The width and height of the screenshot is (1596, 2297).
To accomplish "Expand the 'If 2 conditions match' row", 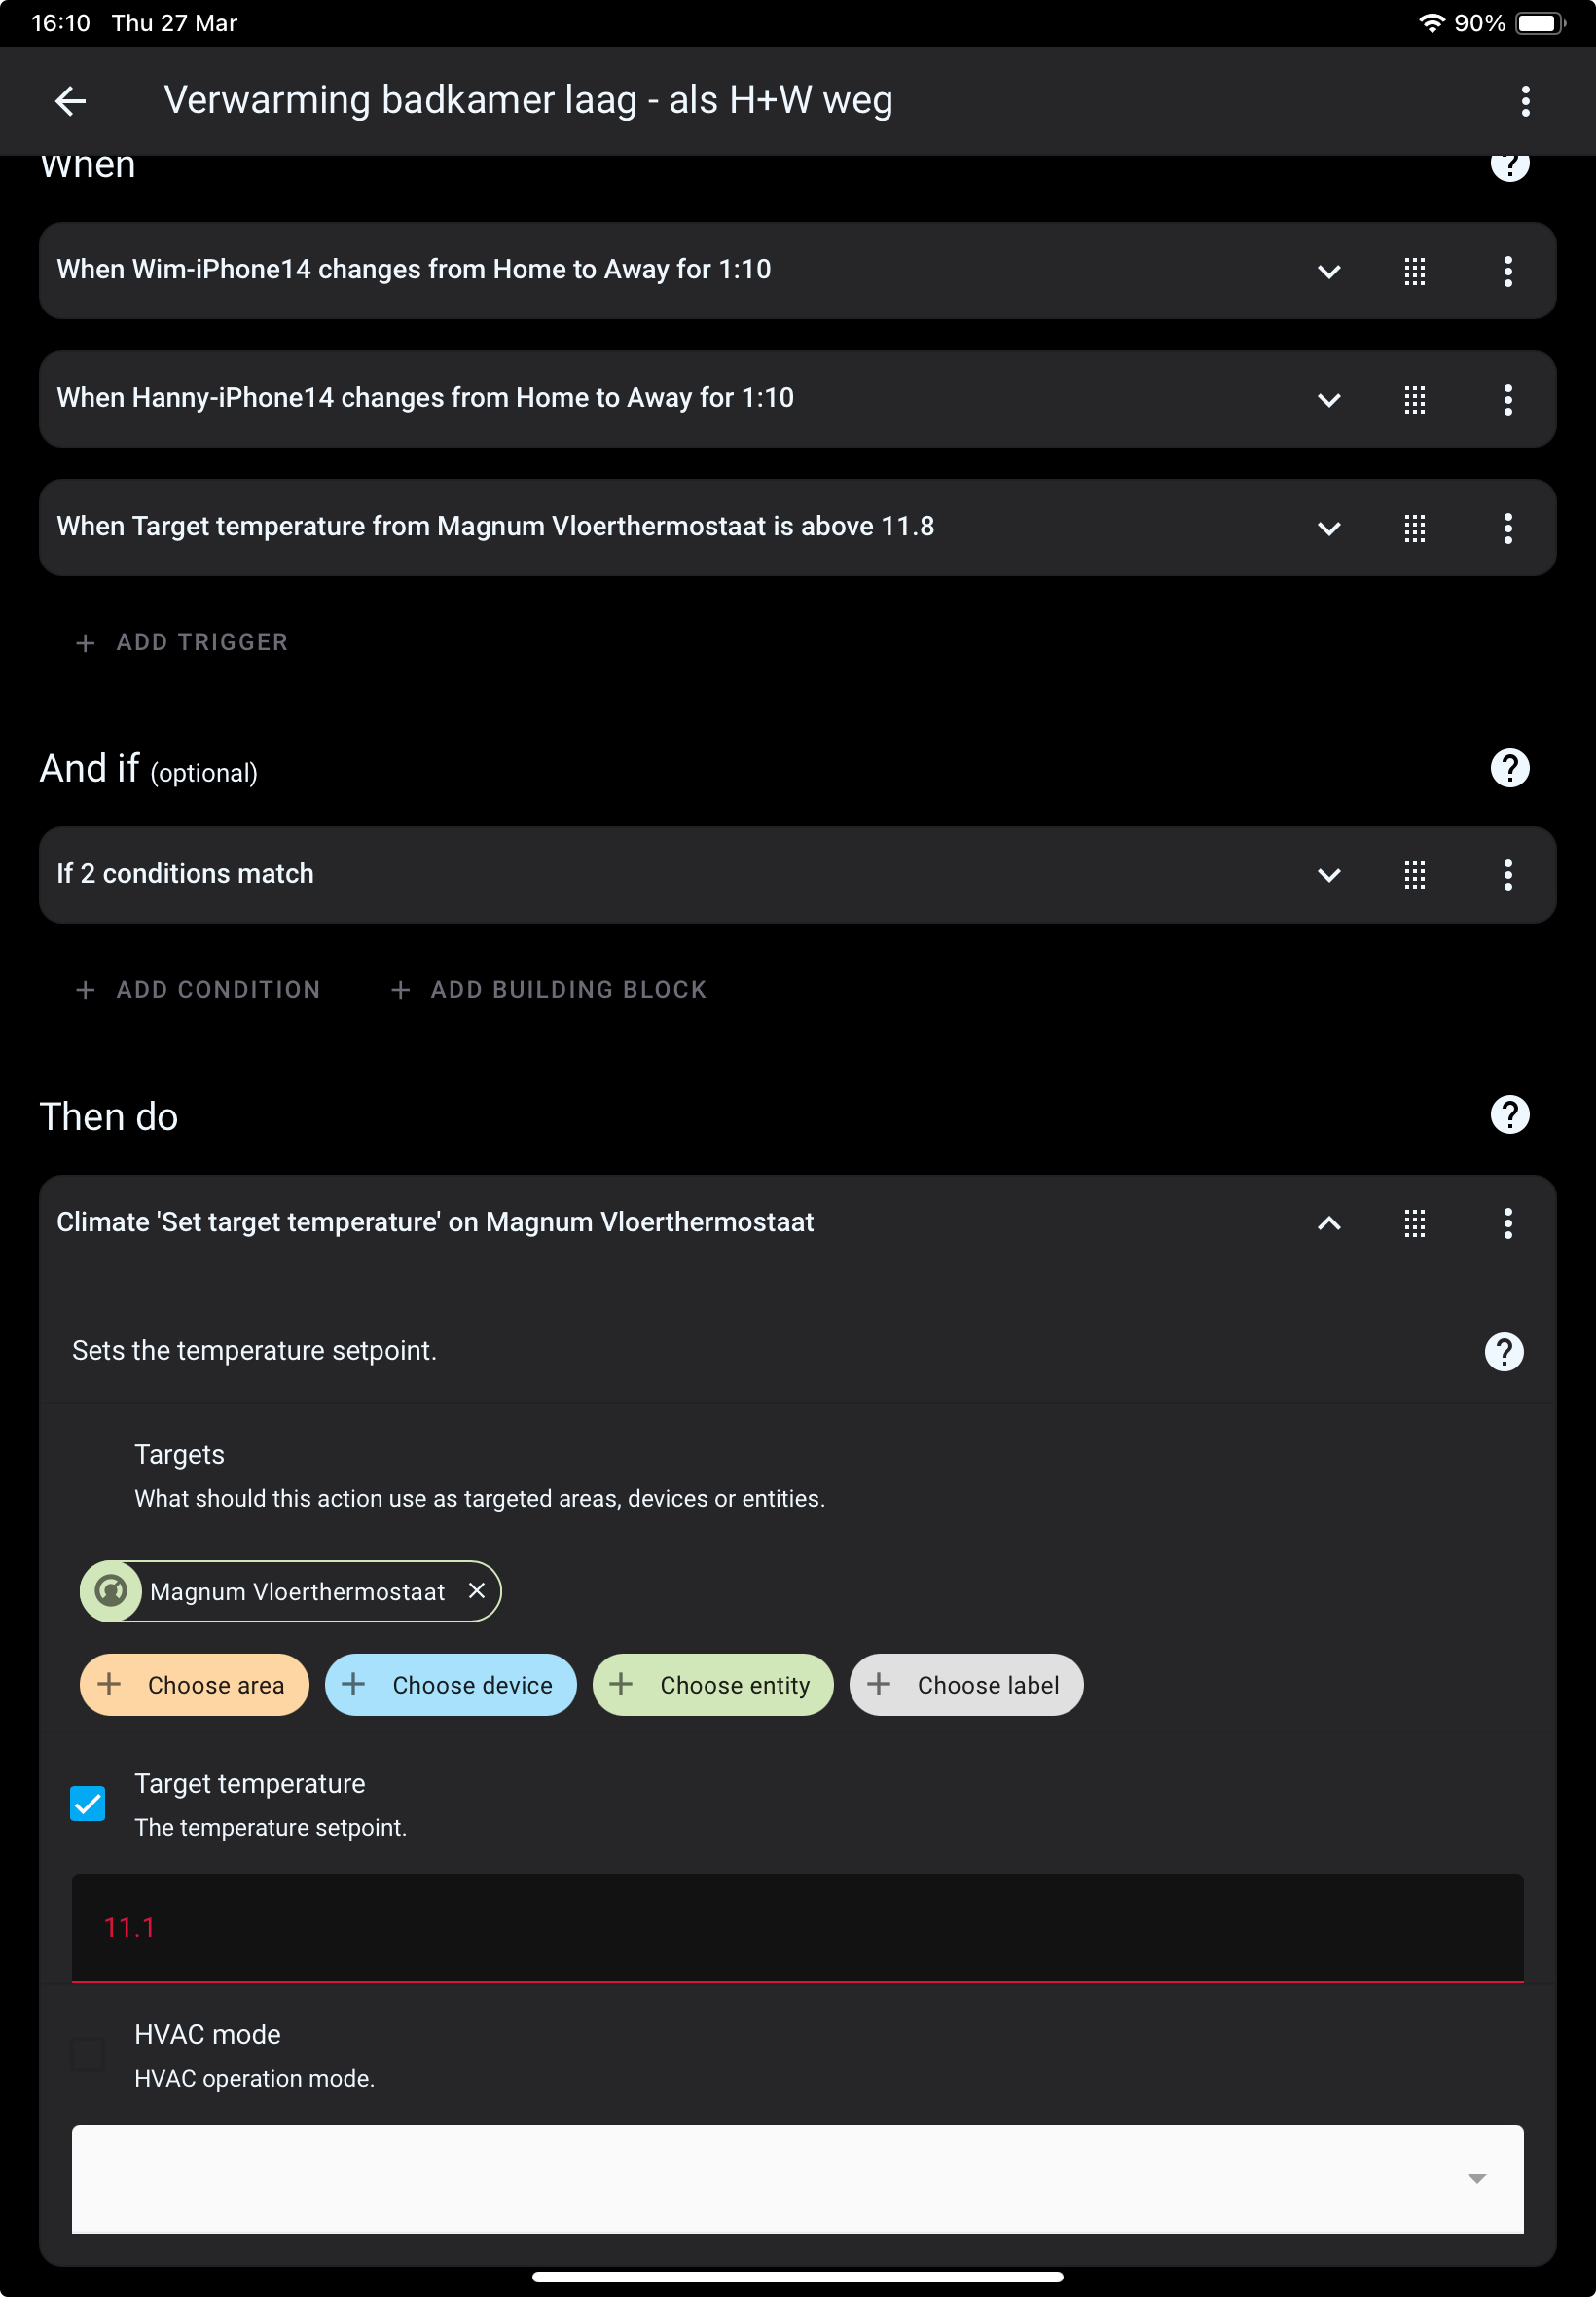I will pyautogui.click(x=1328, y=875).
